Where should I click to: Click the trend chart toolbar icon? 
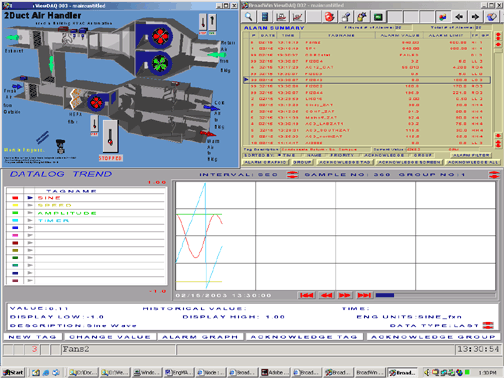(297, 16)
